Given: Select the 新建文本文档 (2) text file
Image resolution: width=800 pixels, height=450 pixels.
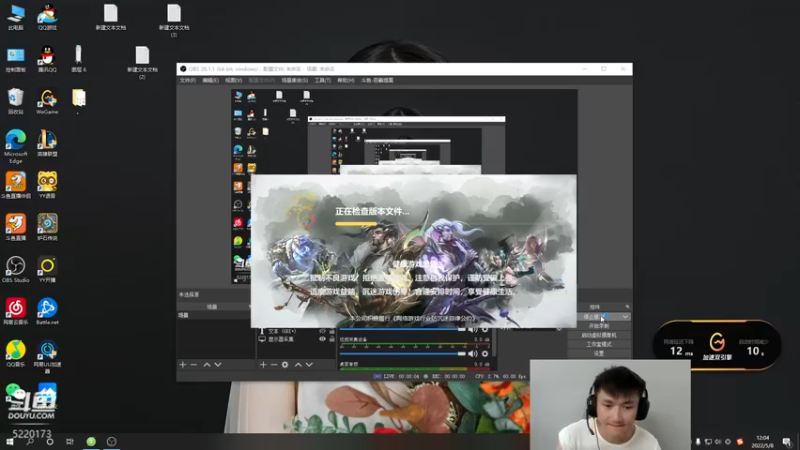Looking at the screenshot, I should (142, 63).
